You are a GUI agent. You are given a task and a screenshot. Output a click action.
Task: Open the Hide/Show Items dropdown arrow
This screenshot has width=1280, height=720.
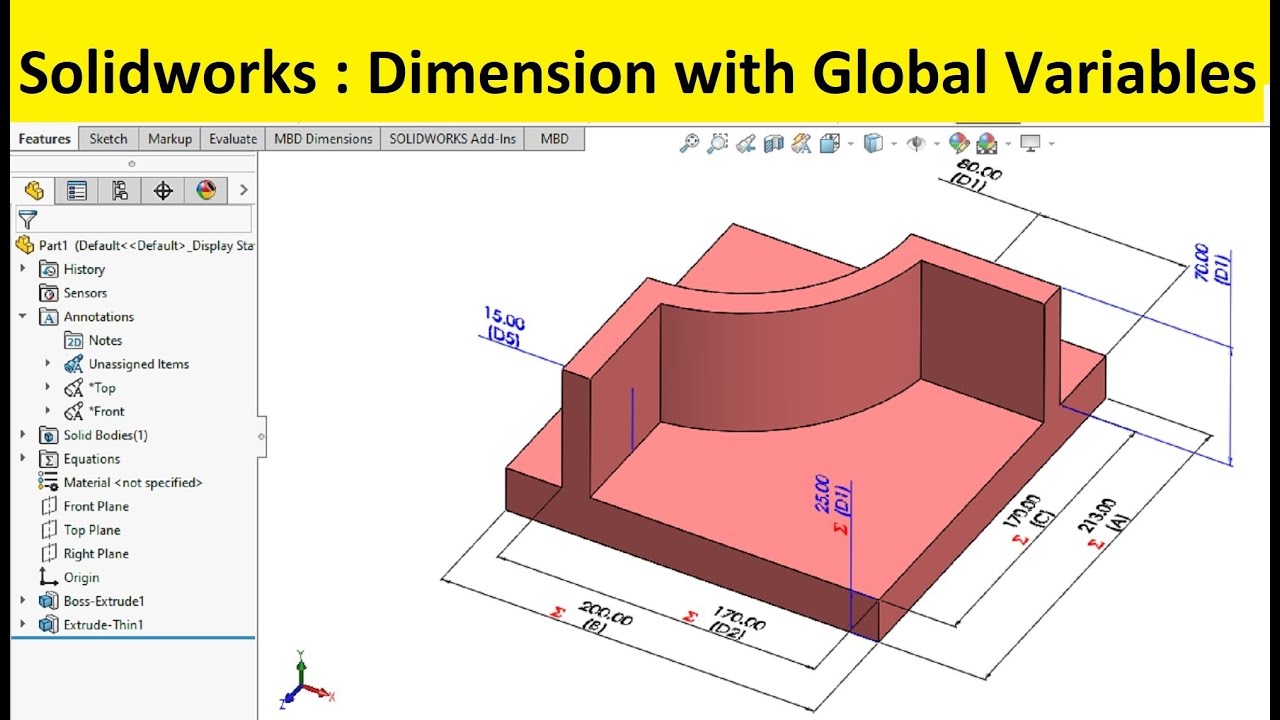coord(937,144)
